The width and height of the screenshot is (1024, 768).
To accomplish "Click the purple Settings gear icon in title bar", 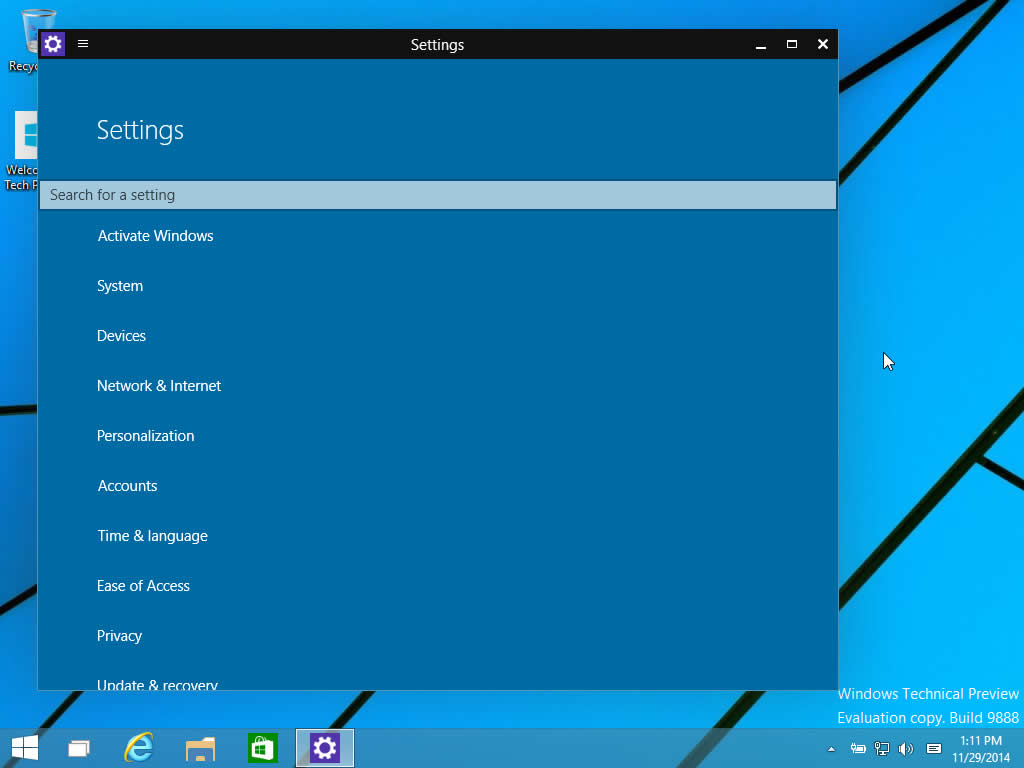I will 53,44.
